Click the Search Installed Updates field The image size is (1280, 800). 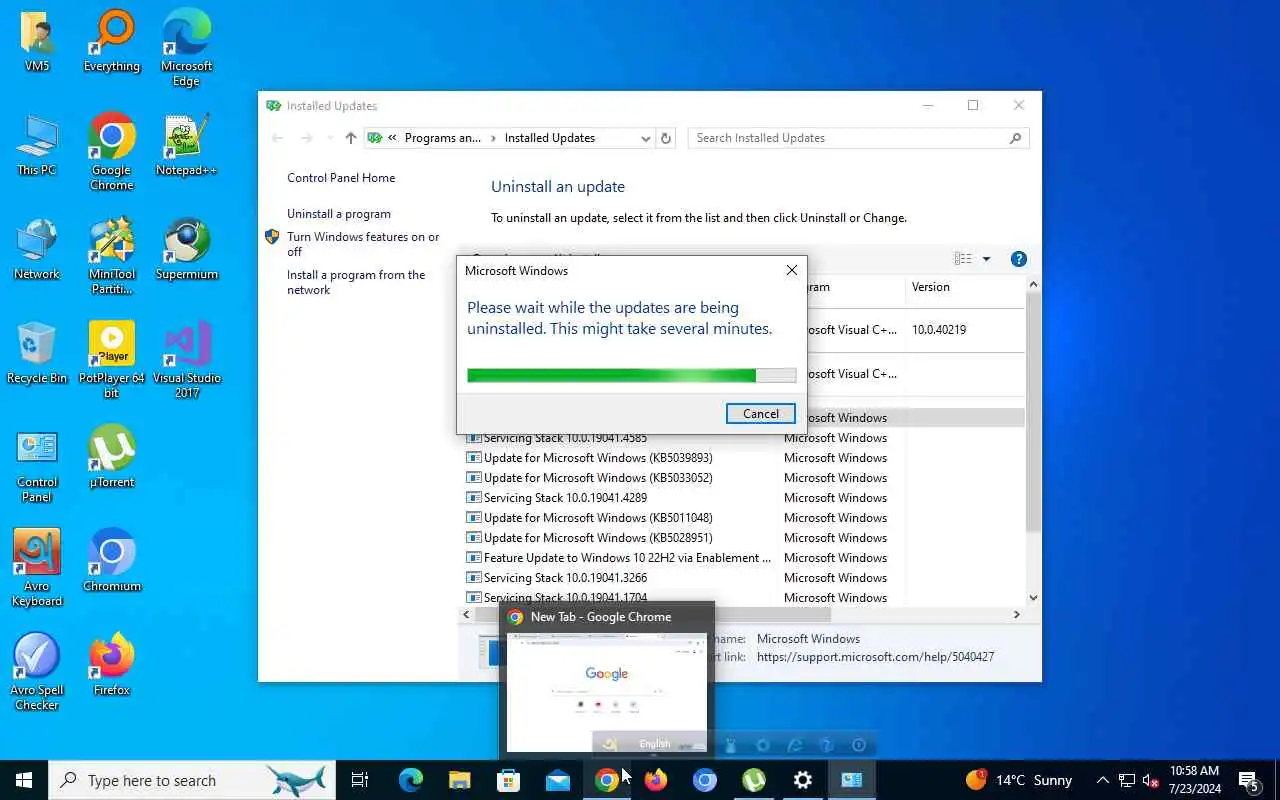point(858,138)
